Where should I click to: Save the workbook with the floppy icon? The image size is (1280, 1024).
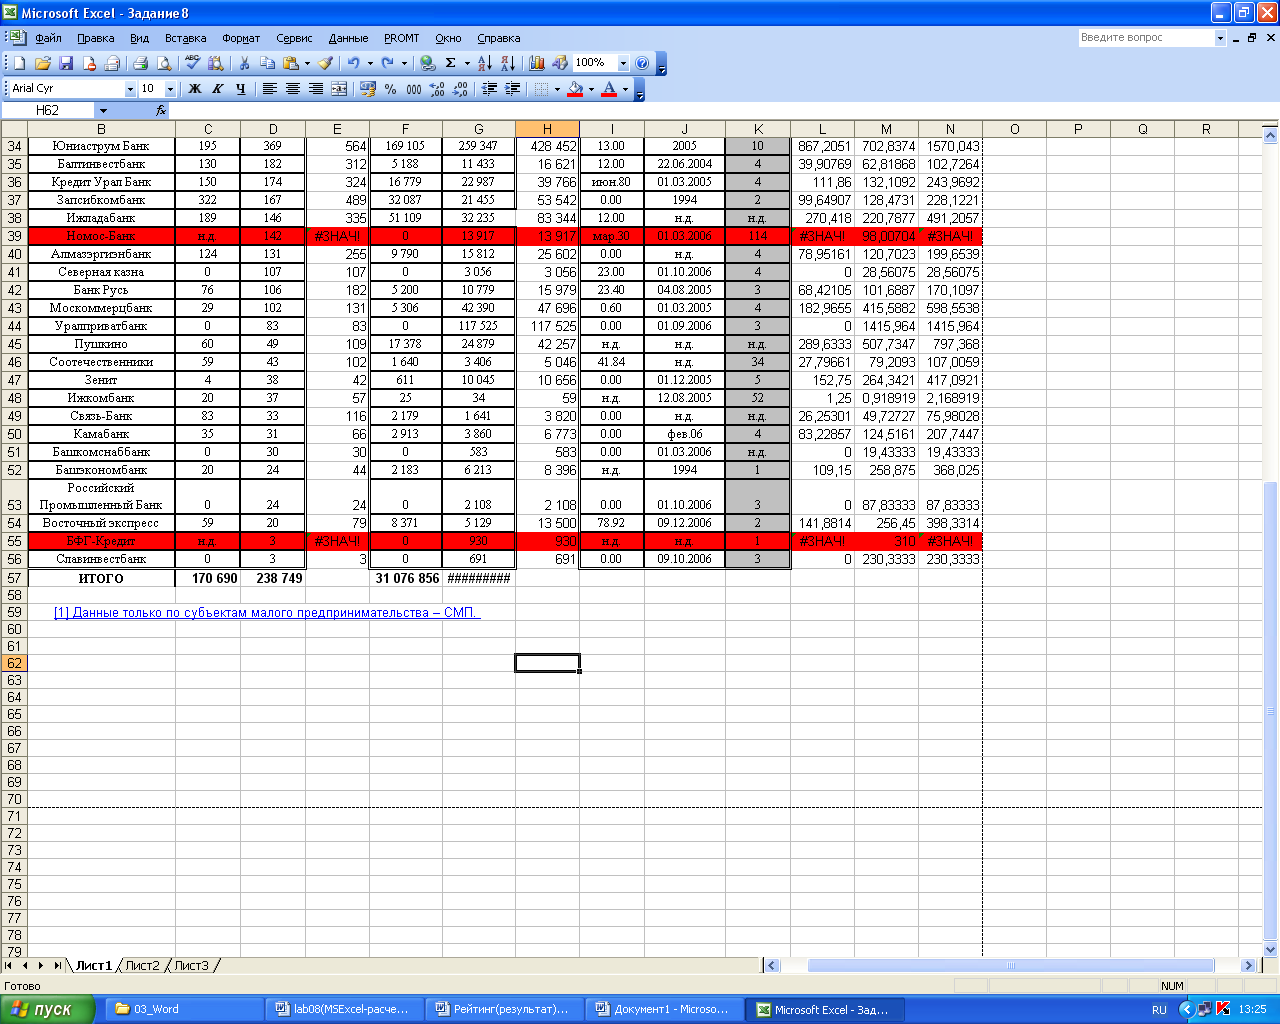[x=66, y=63]
